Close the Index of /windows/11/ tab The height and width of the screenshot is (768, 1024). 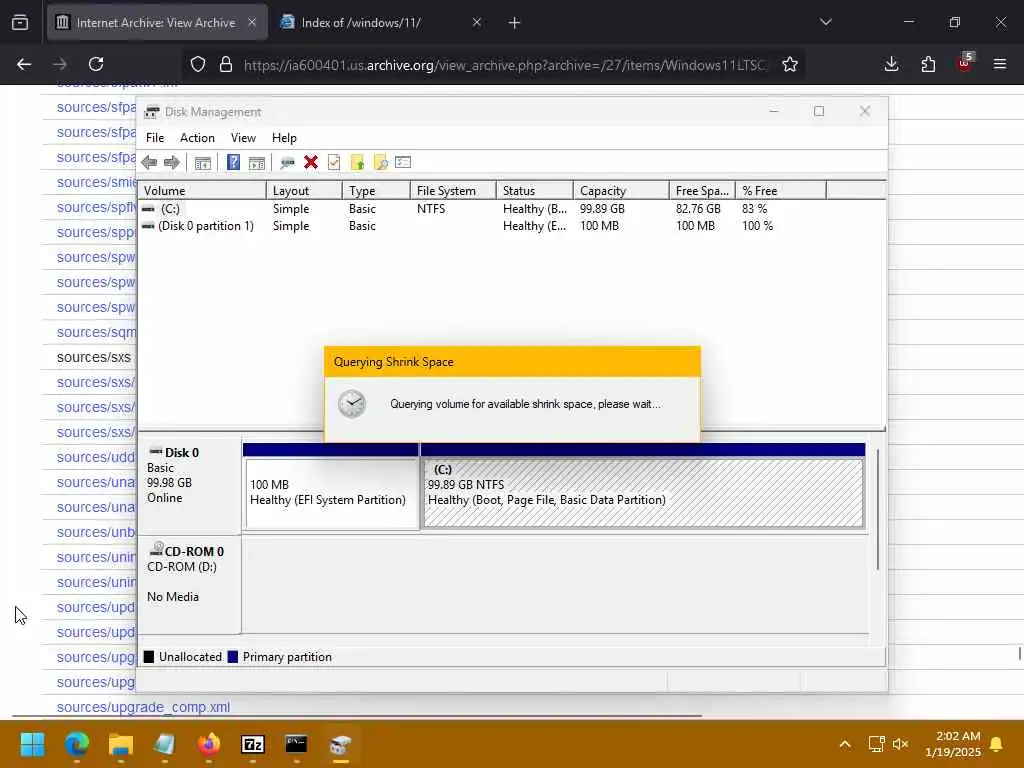[477, 22]
